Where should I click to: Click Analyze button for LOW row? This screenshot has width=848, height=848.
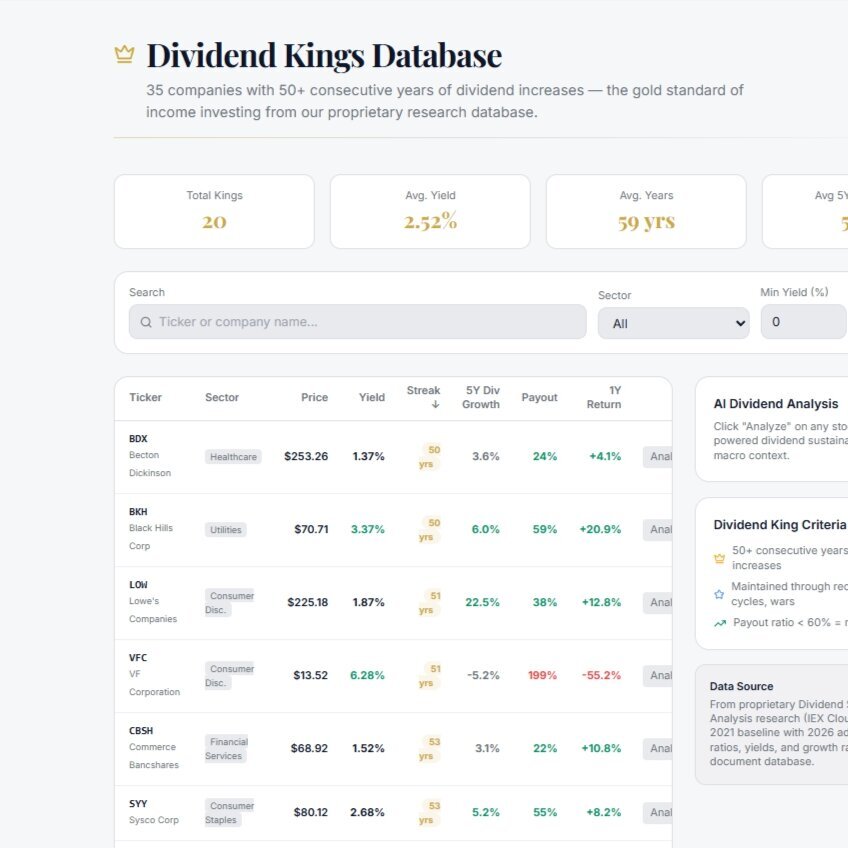tap(658, 602)
